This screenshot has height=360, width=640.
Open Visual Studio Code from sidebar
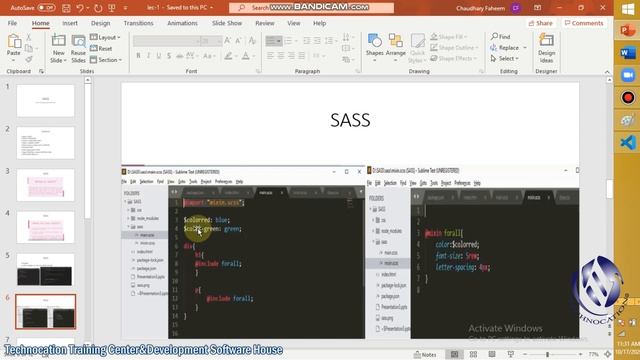coord(627,142)
